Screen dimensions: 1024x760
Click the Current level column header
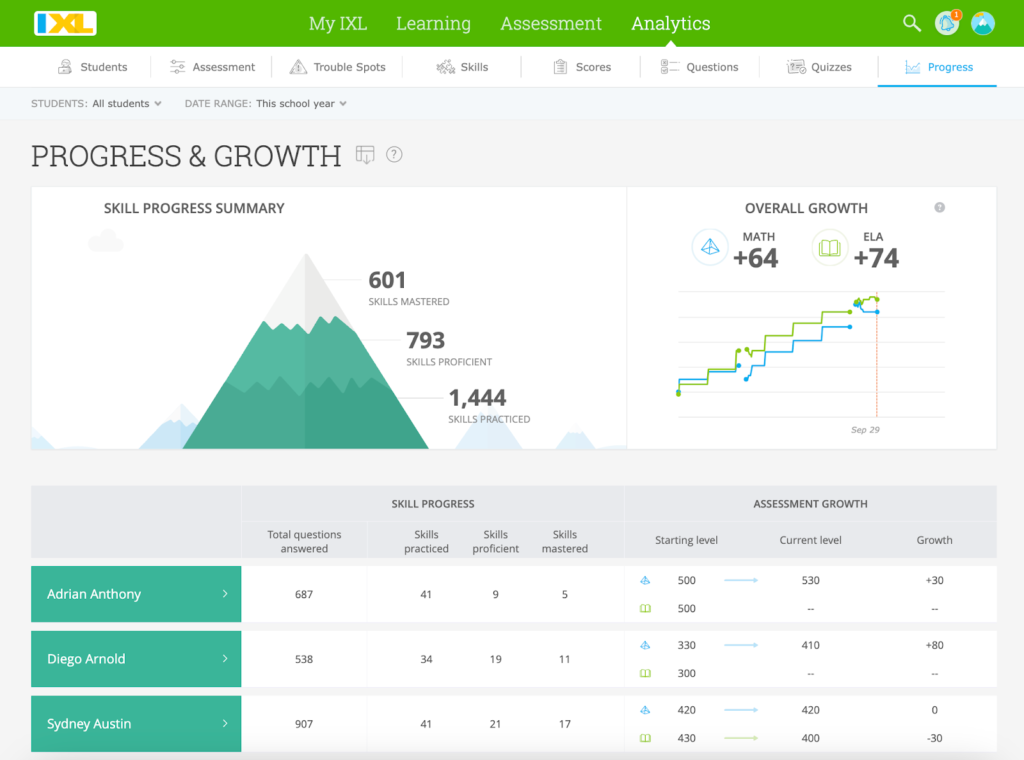coord(810,540)
